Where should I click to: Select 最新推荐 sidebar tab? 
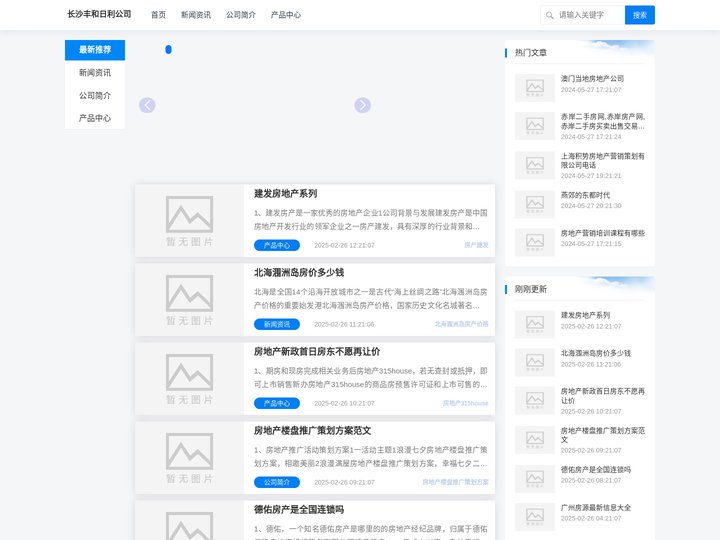tap(95, 50)
